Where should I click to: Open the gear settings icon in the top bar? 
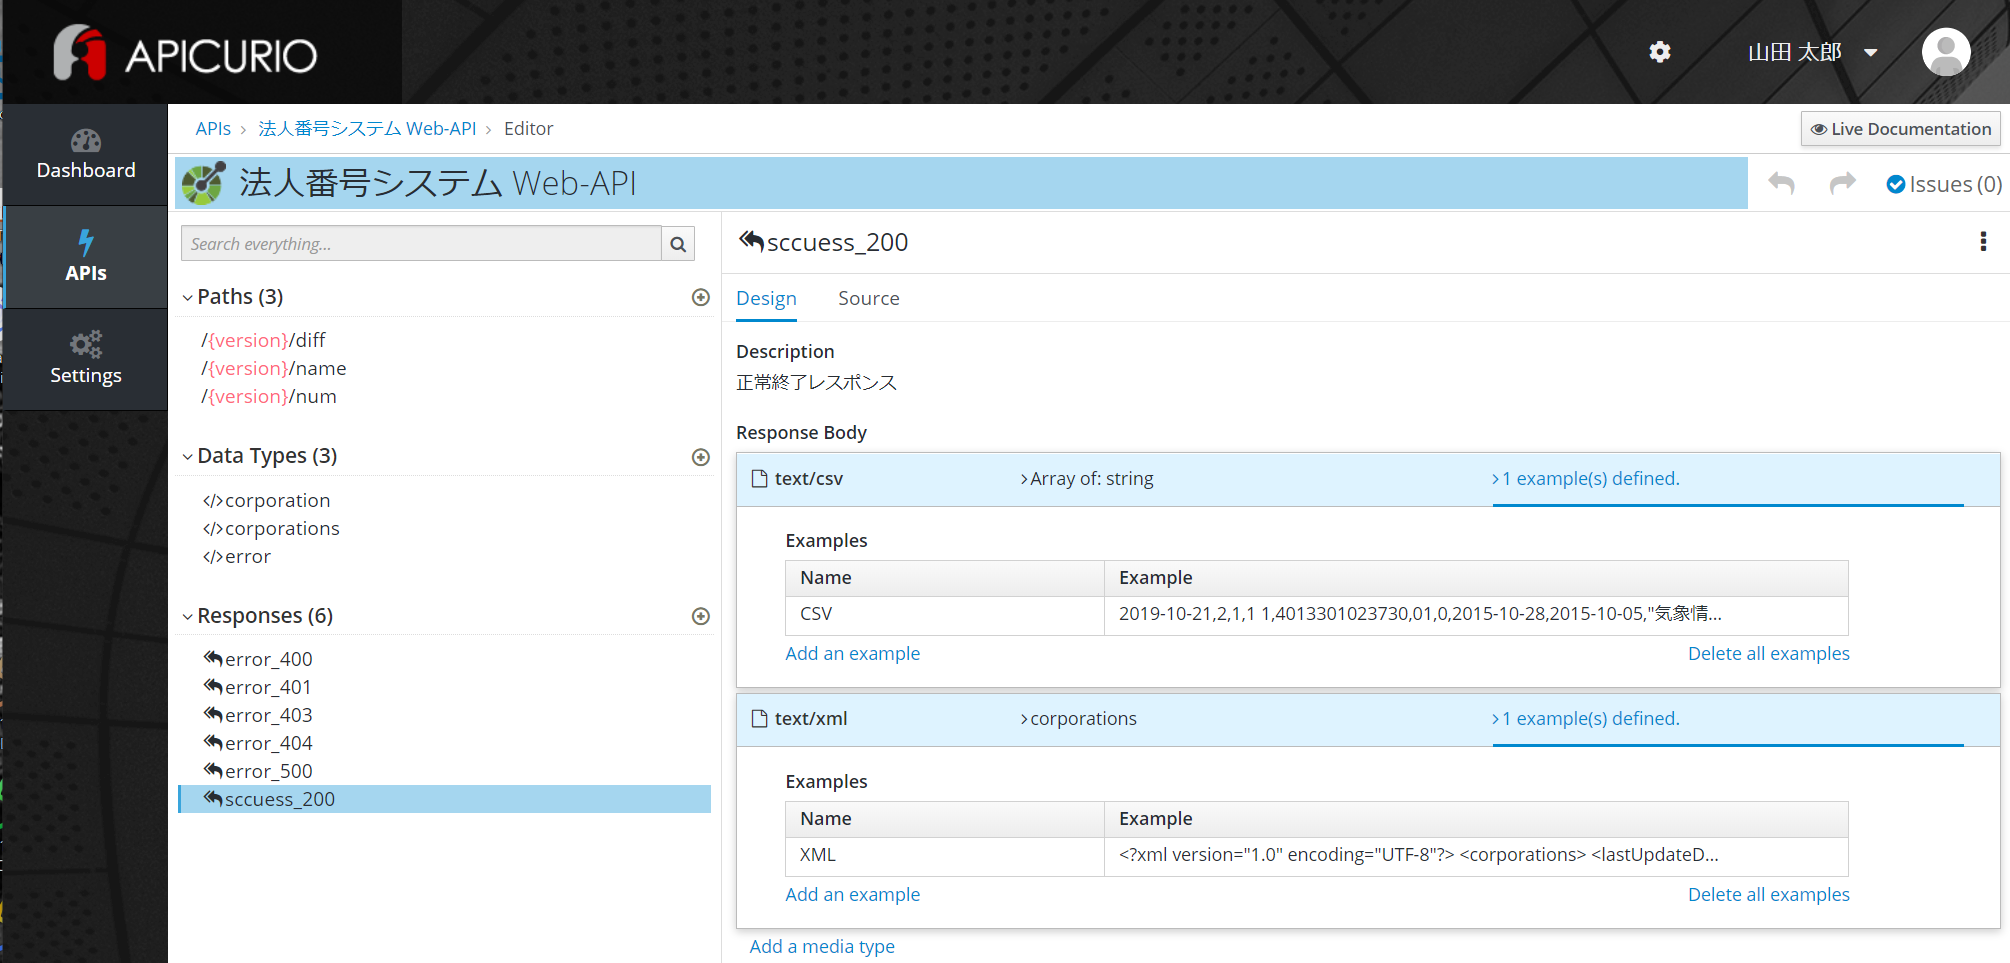1659,52
